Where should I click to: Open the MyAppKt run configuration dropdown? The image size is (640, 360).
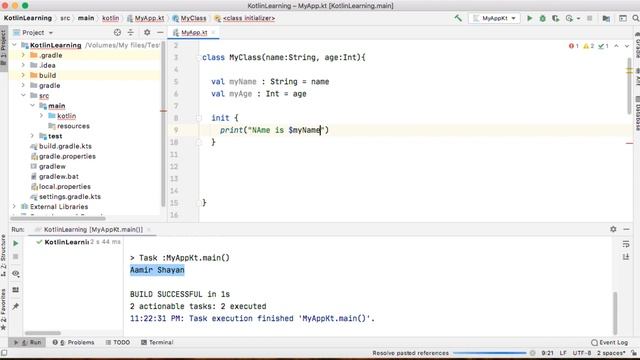tap(495, 18)
